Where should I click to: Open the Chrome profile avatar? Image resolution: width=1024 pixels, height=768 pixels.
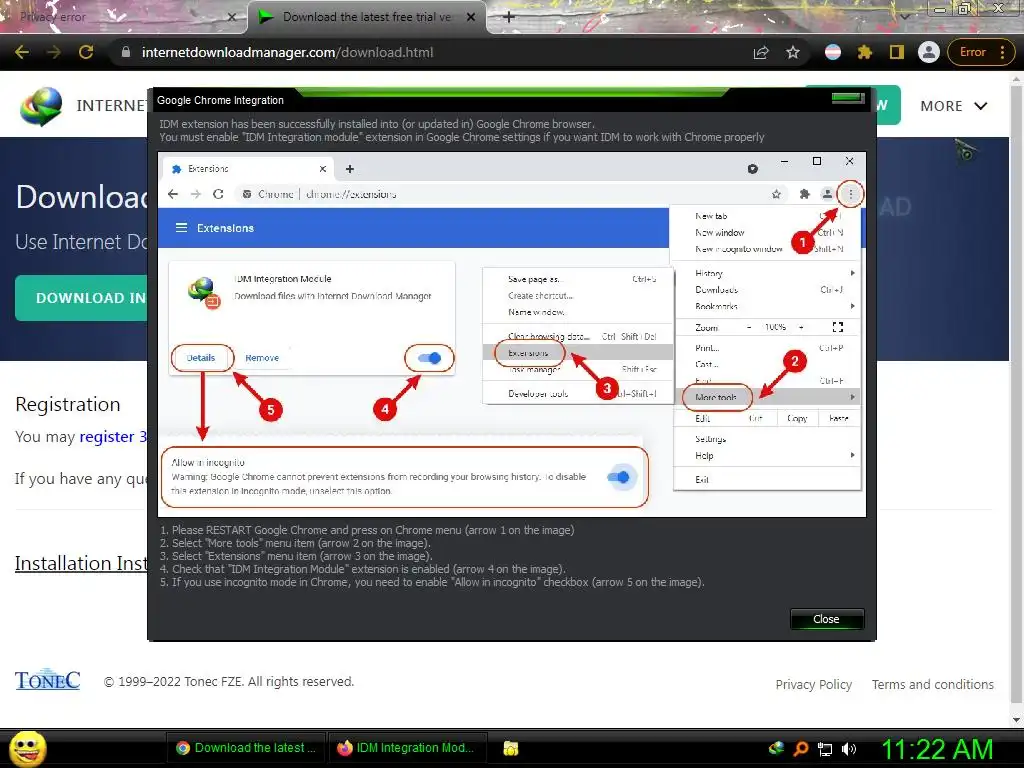[x=929, y=52]
